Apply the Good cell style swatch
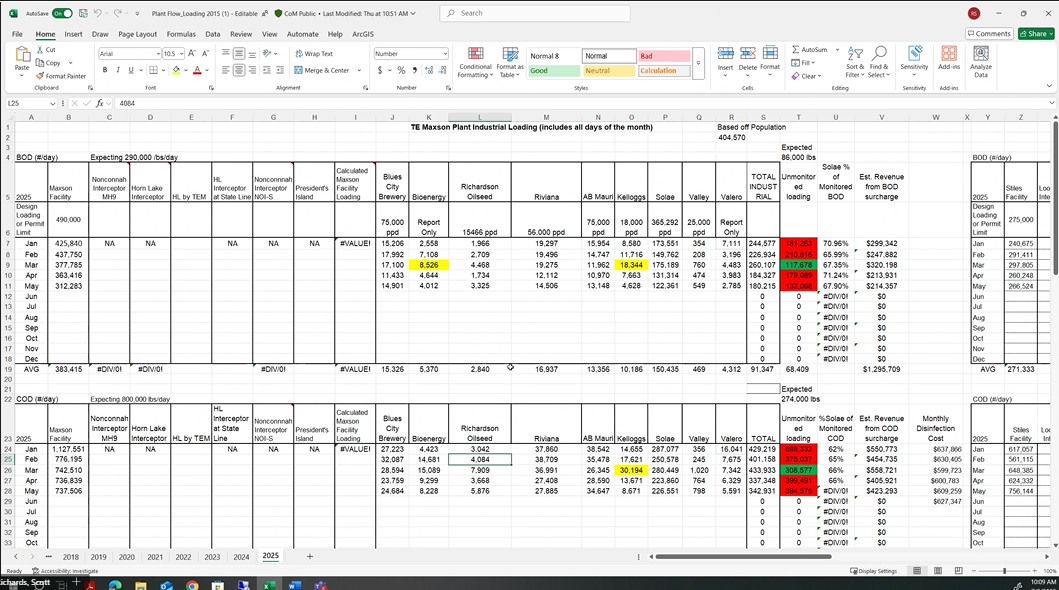This screenshot has height=590, width=1059. (x=553, y=71)
